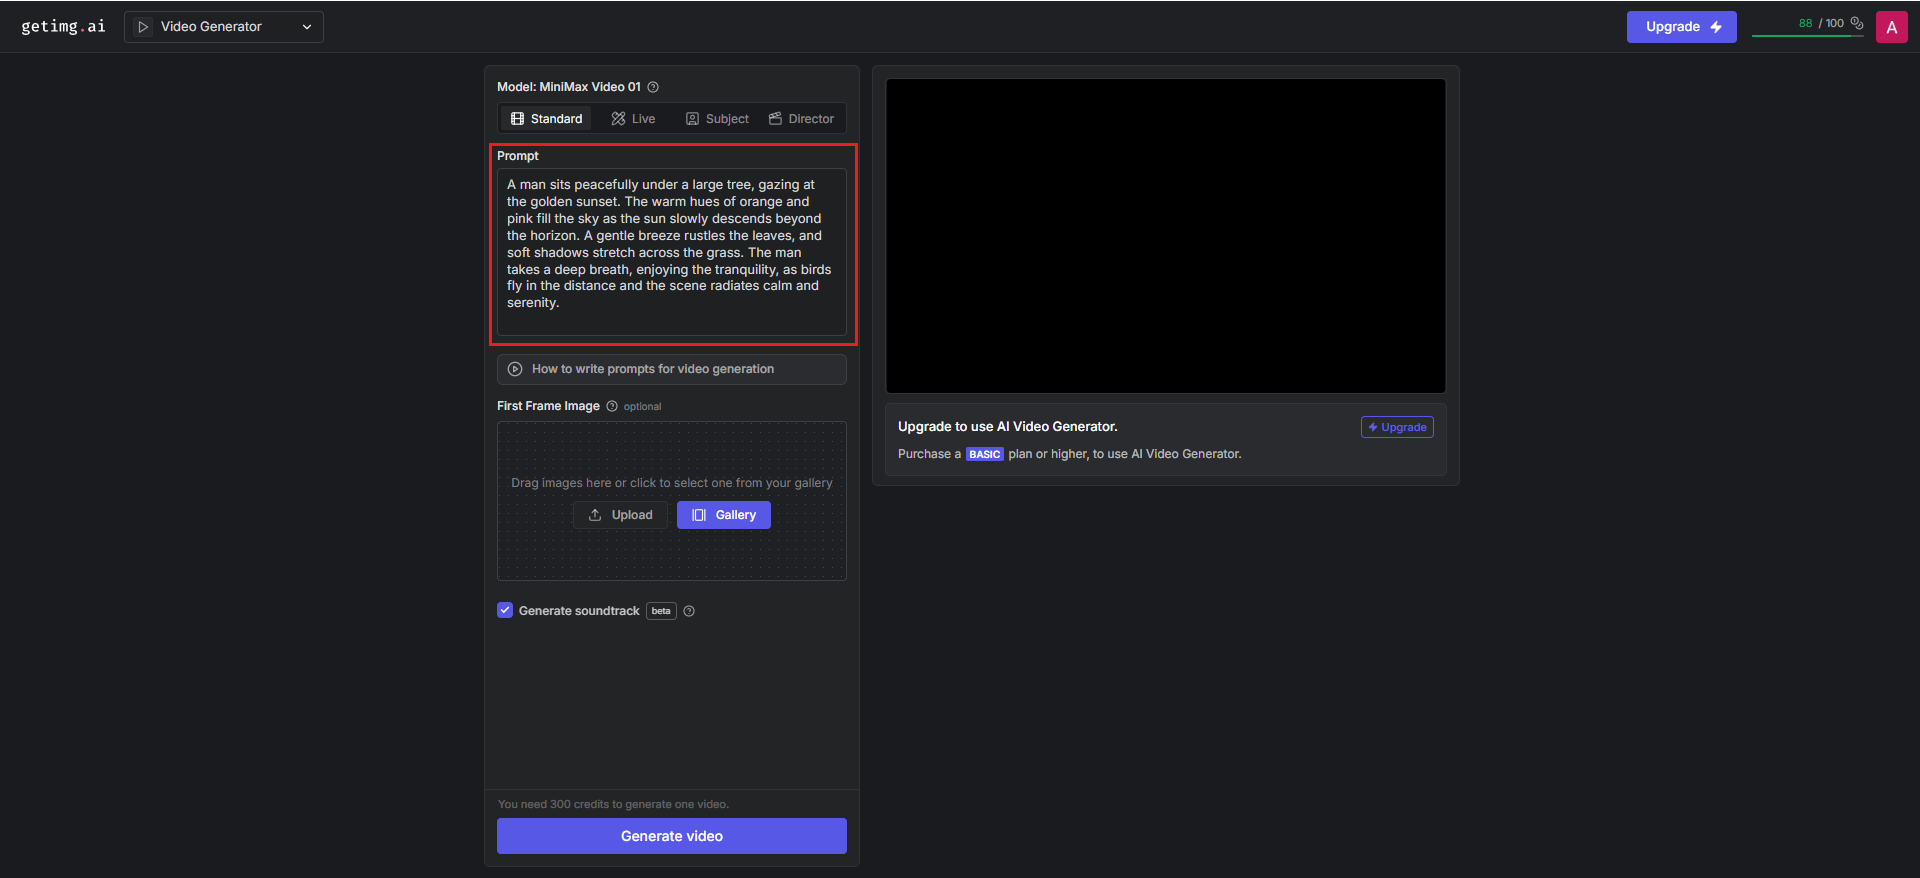Click the beta badge next to soundtrack
1920x878 pixels.
pyautogui.click(x=661, y=611)
